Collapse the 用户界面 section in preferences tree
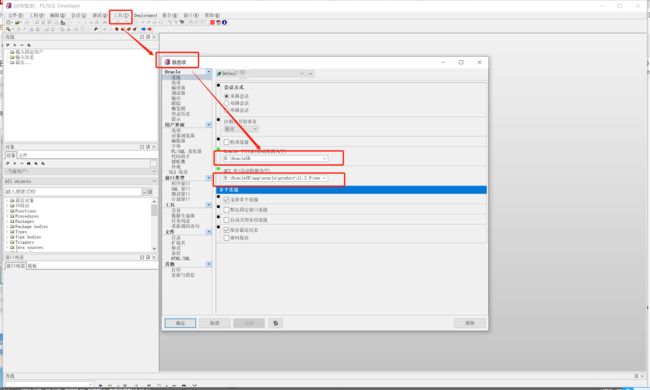 point(209,125)
